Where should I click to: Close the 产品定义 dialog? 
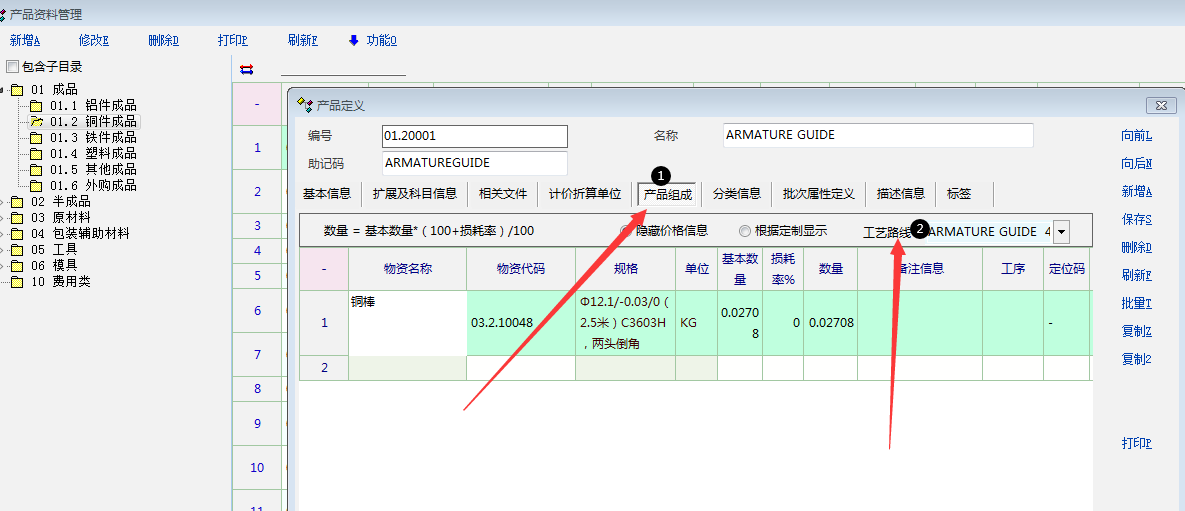[x=1160, y=105]
